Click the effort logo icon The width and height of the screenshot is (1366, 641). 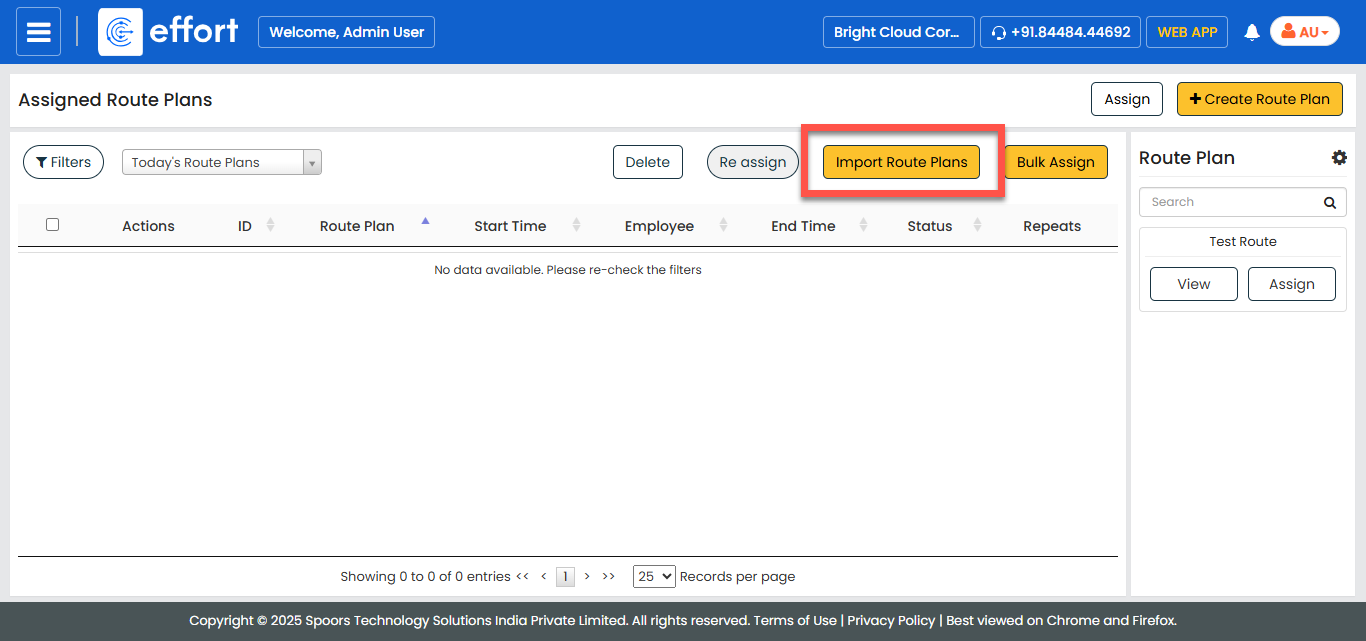coord(120,32)
